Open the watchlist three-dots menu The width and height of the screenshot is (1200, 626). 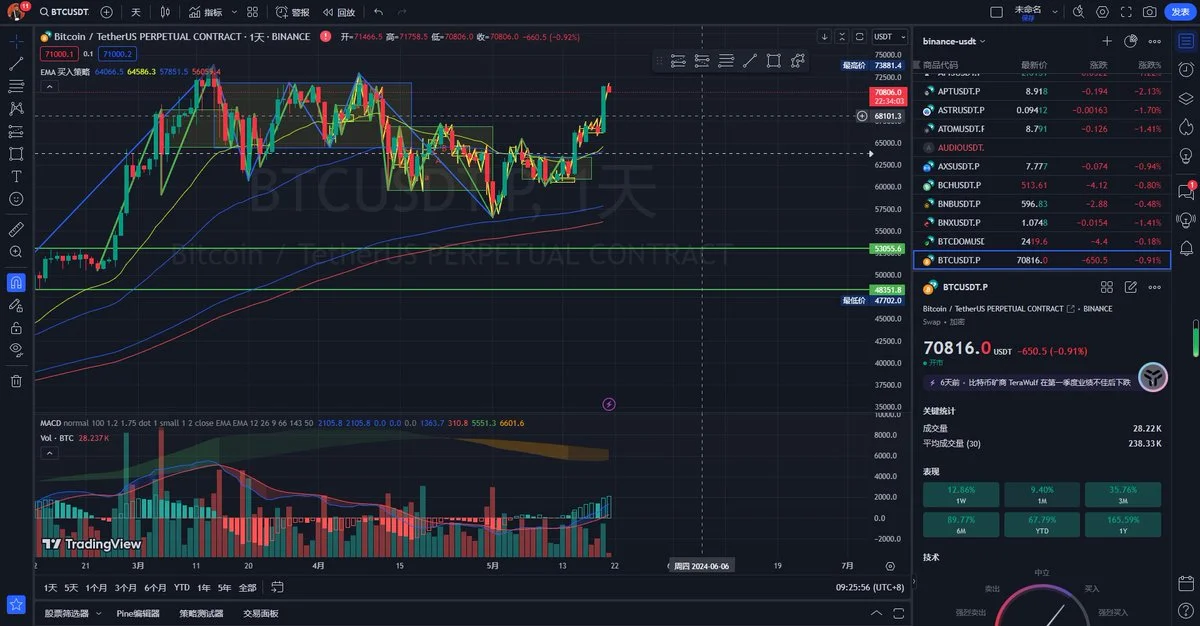click(x=1155, y=41)
